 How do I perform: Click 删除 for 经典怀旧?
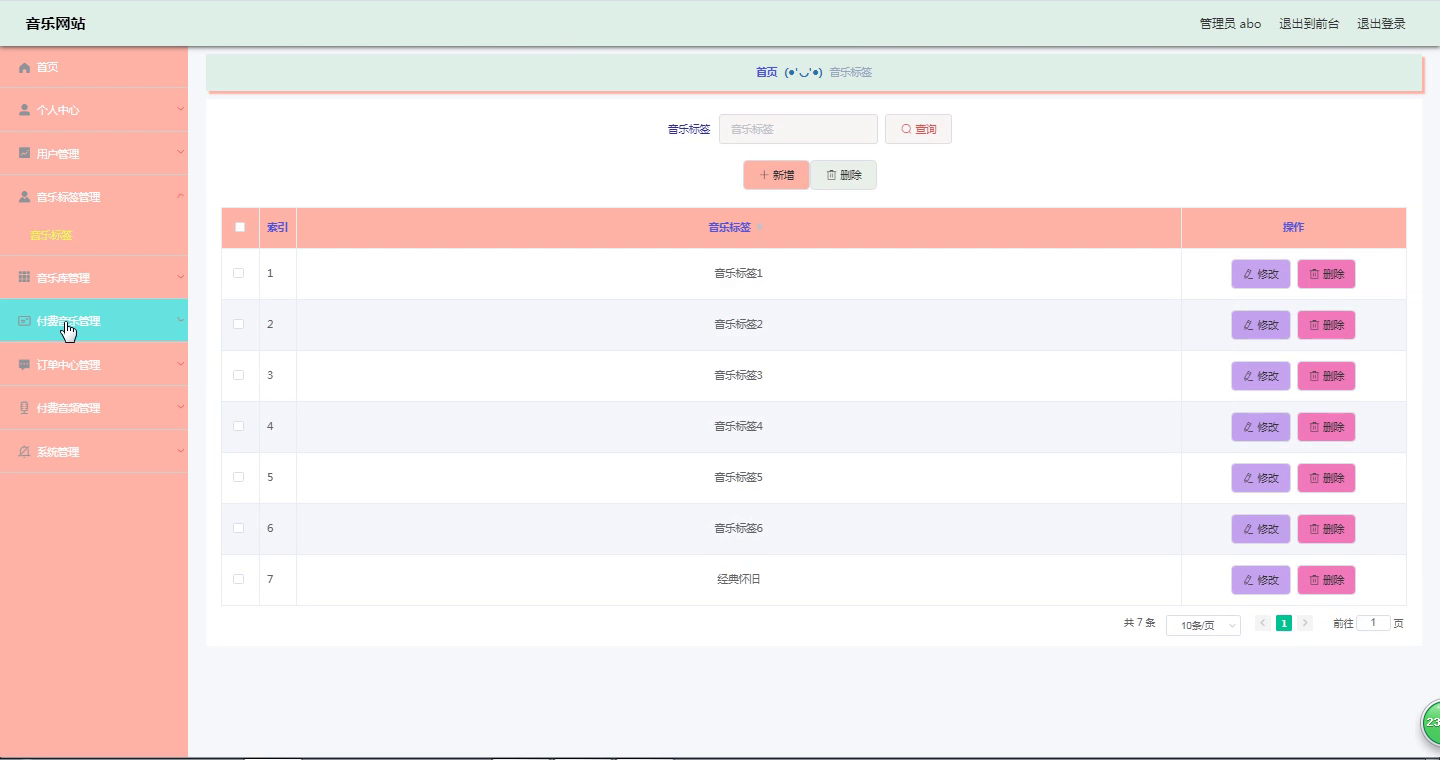(1326, 580)
